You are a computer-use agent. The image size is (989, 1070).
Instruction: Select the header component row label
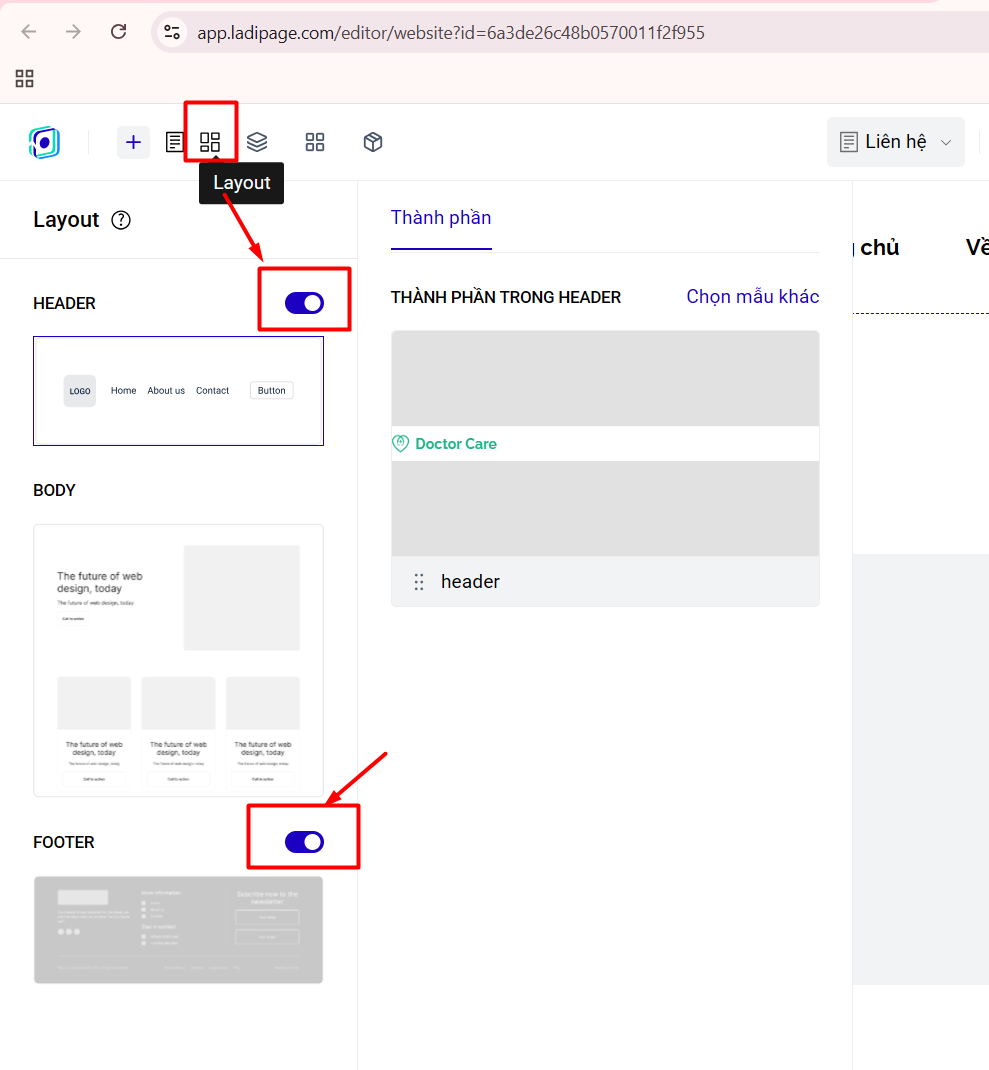470,582
